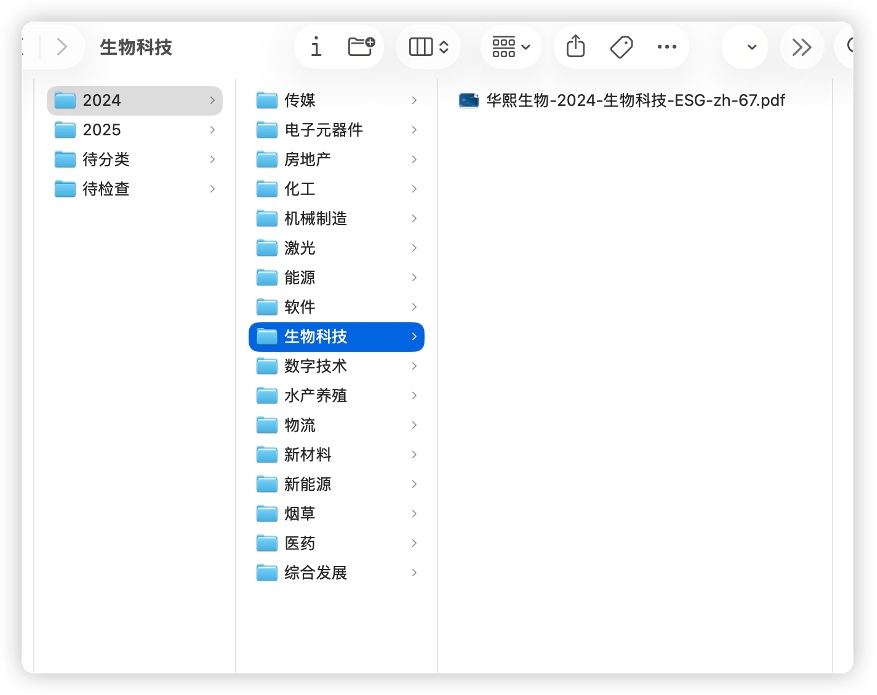Image resolution: width=877 pixels, height=695 pixels.
Task: Click the Edit Tags icon
Action: click(621, 47)
